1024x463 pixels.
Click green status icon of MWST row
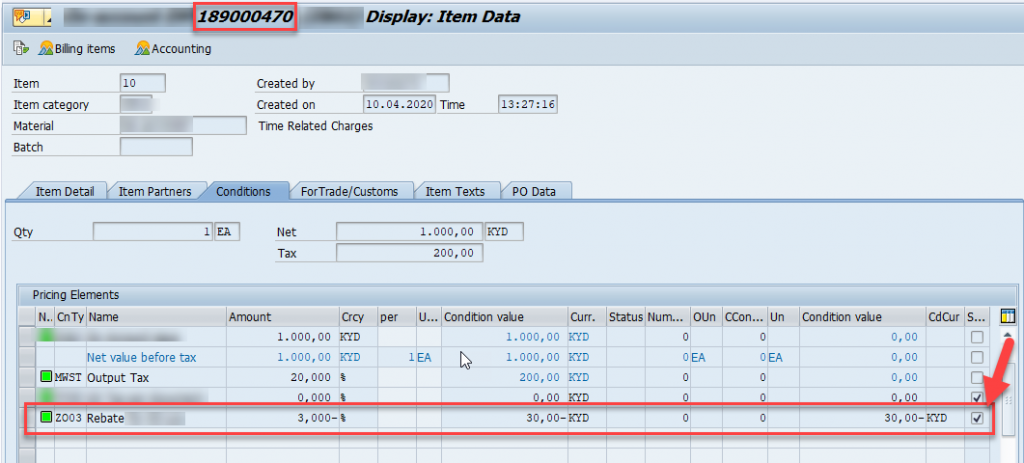point(46,377)
